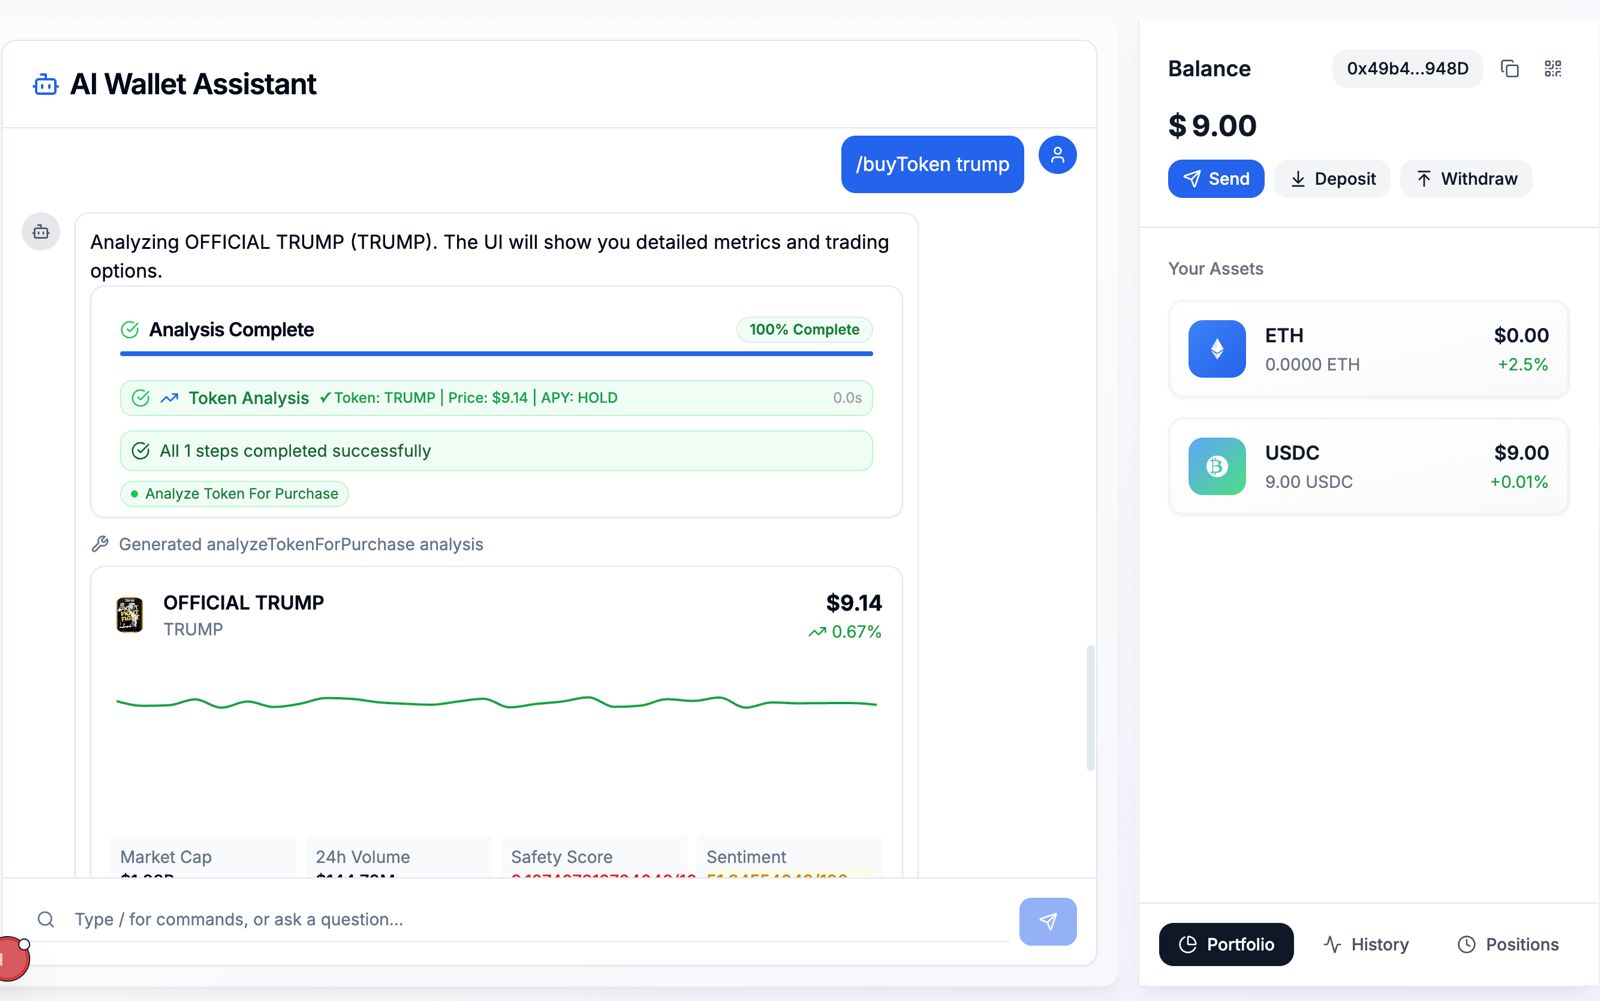
Task: Click the Your Assets heading
Action: coord(1216,269)
